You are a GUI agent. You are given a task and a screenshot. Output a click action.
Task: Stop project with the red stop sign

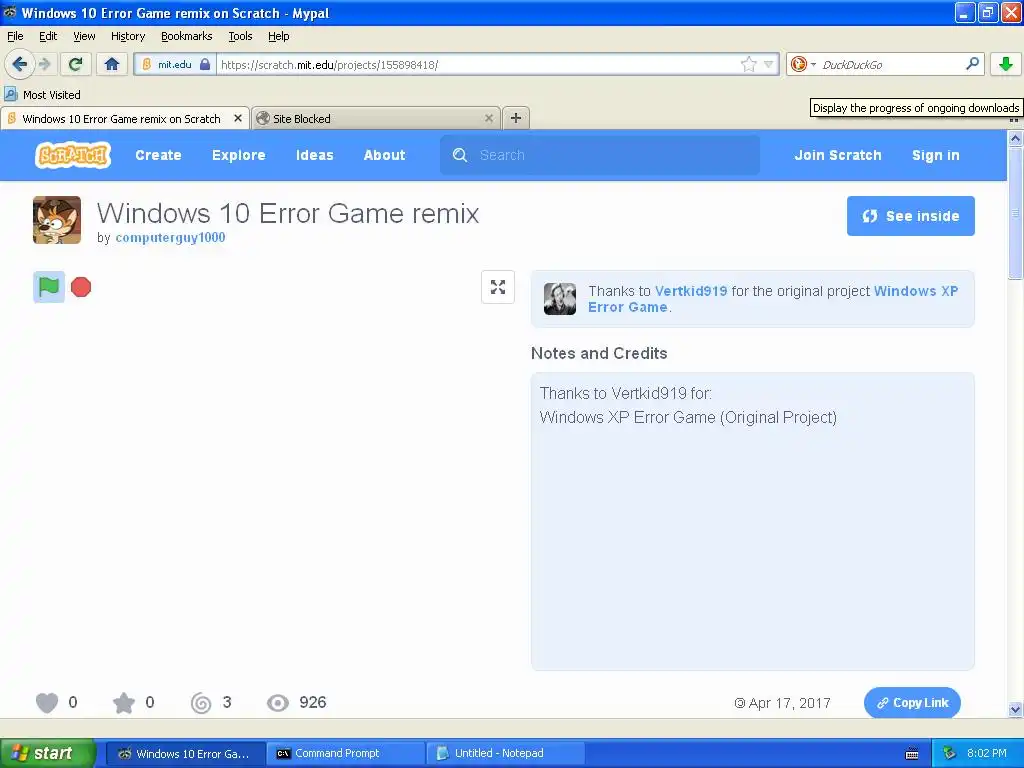click(x=81, y=287)
